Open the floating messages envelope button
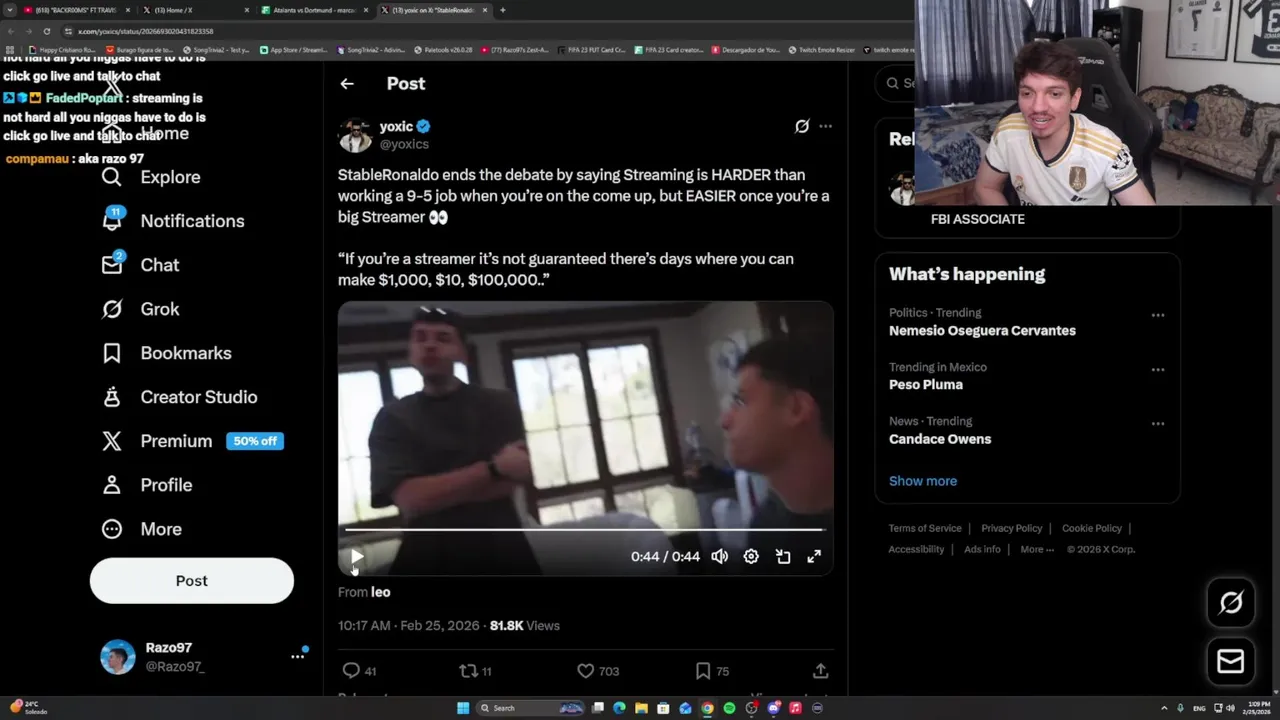This screenshot has height=720, width=1280. (x=1231, y=661)
